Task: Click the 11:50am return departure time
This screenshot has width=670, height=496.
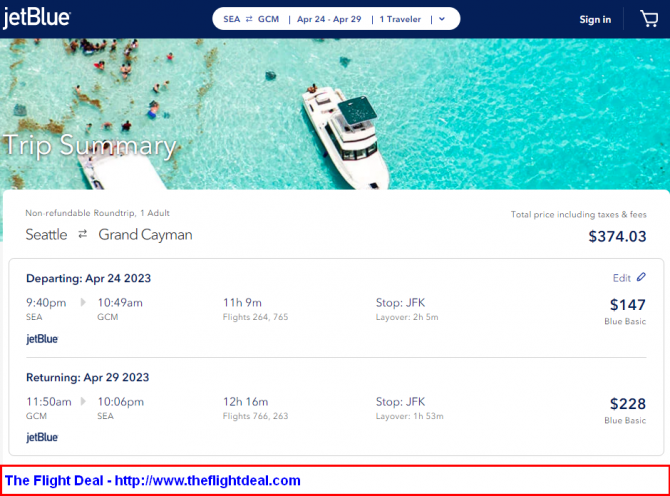Action: point(49,402)
